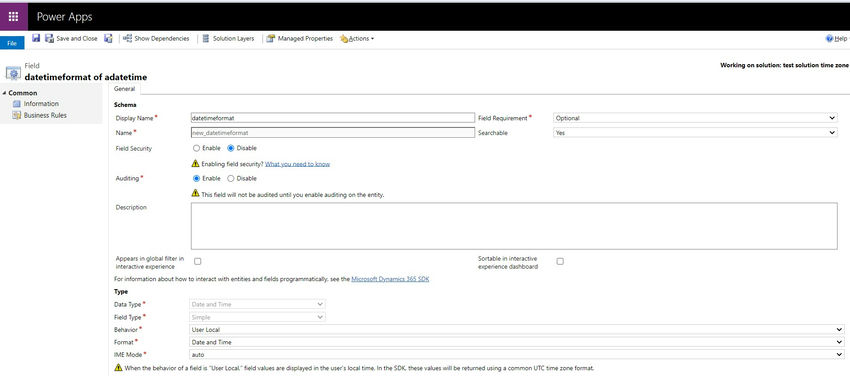850x376 pixels.
Task: Check Appears in global filter checkbox
Action: click(198, 261)
